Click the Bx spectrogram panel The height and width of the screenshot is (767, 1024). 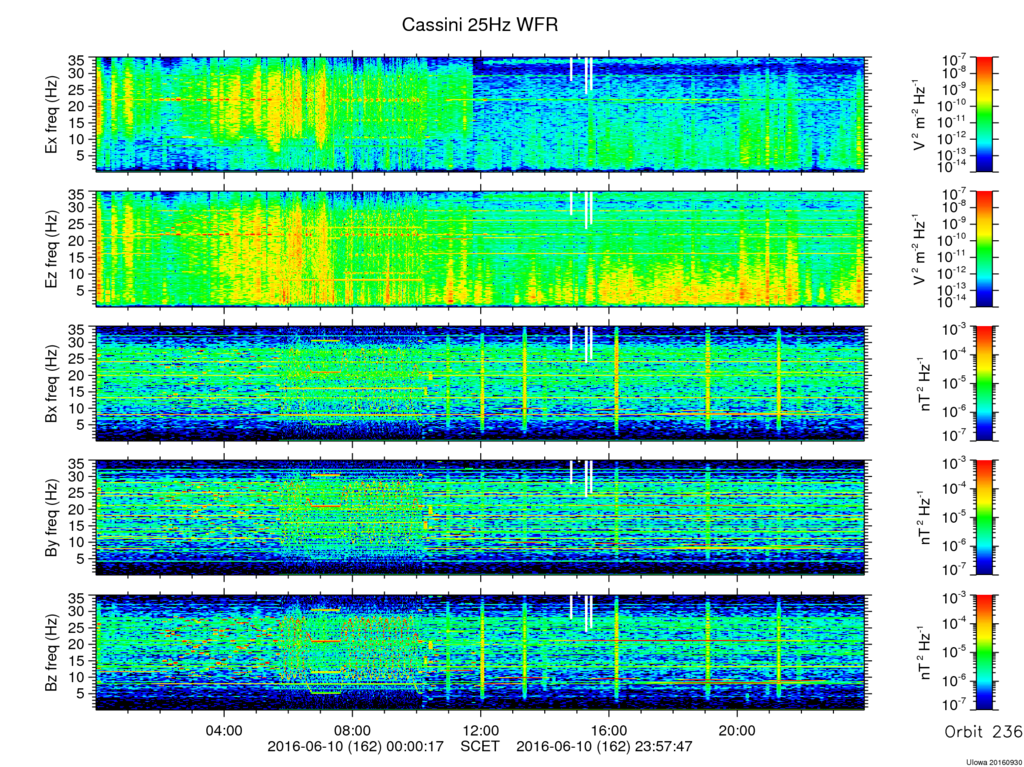[x=480, y=384]
